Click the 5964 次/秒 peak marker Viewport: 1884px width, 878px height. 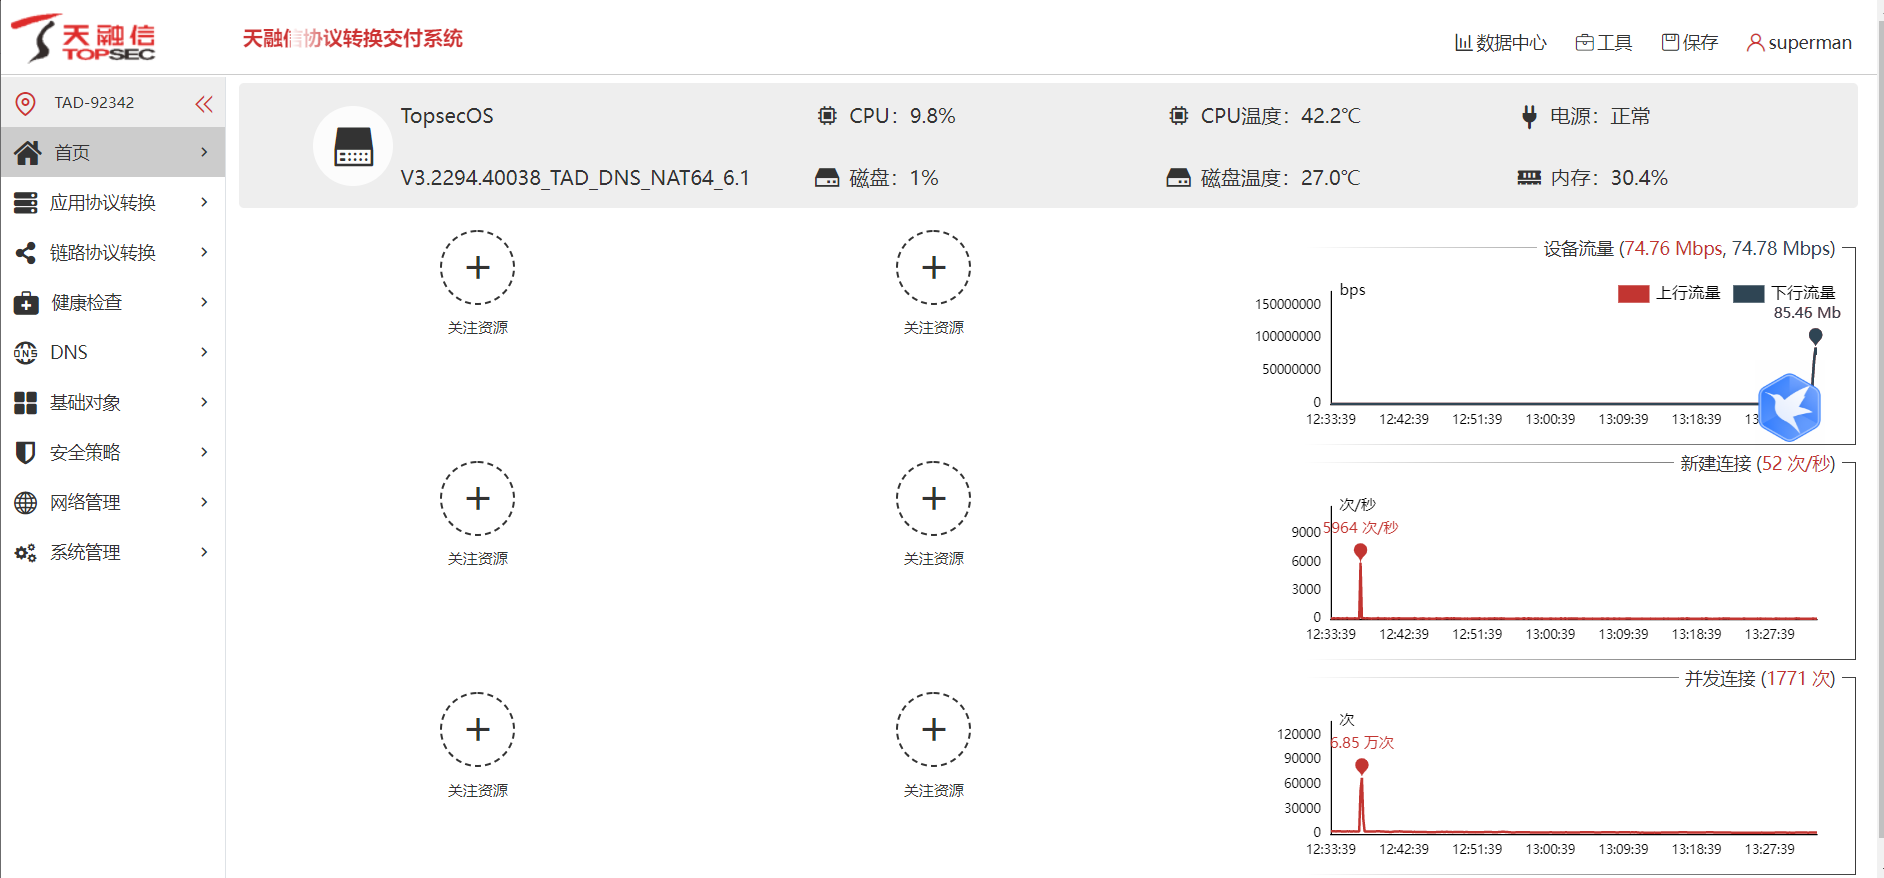click(x=1360, y=551)
